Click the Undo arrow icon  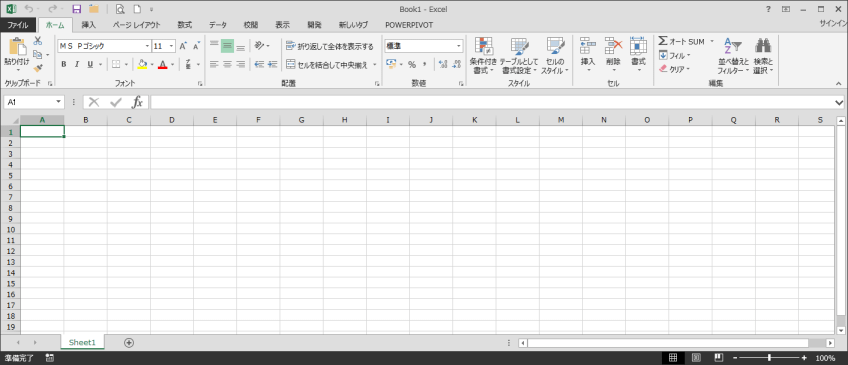28,9
